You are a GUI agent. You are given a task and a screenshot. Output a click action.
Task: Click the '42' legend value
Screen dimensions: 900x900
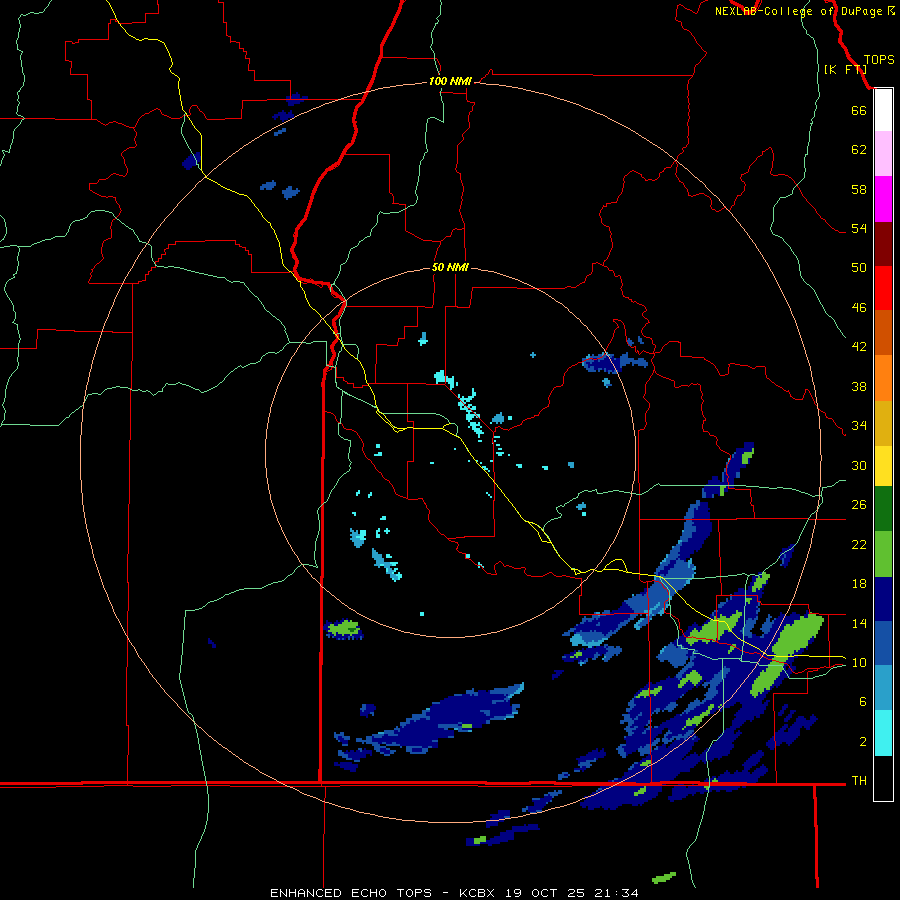[x=859, y=347]
